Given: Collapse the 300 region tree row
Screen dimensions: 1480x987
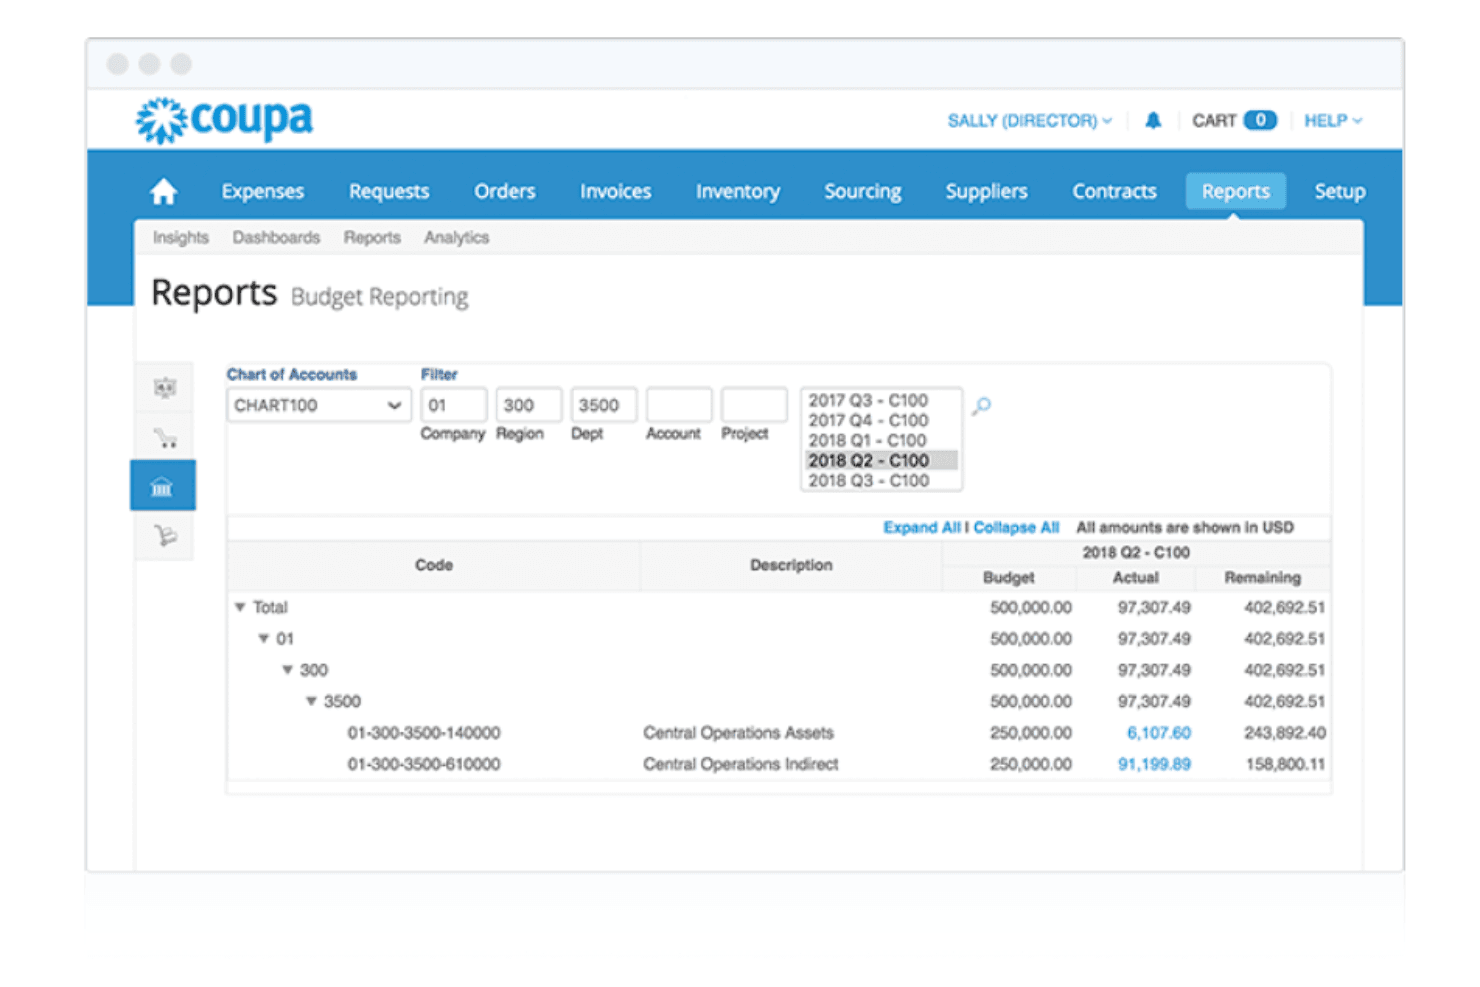Looking at the screenshot, I should 287,670.
